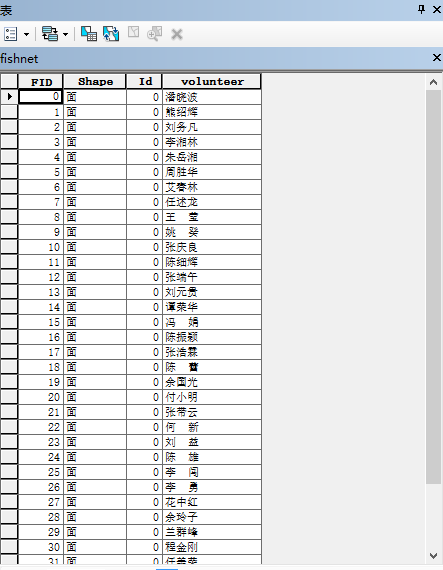Click the Switch Selection icon
This screenshot has height=570, width=443.
point(111,34)
